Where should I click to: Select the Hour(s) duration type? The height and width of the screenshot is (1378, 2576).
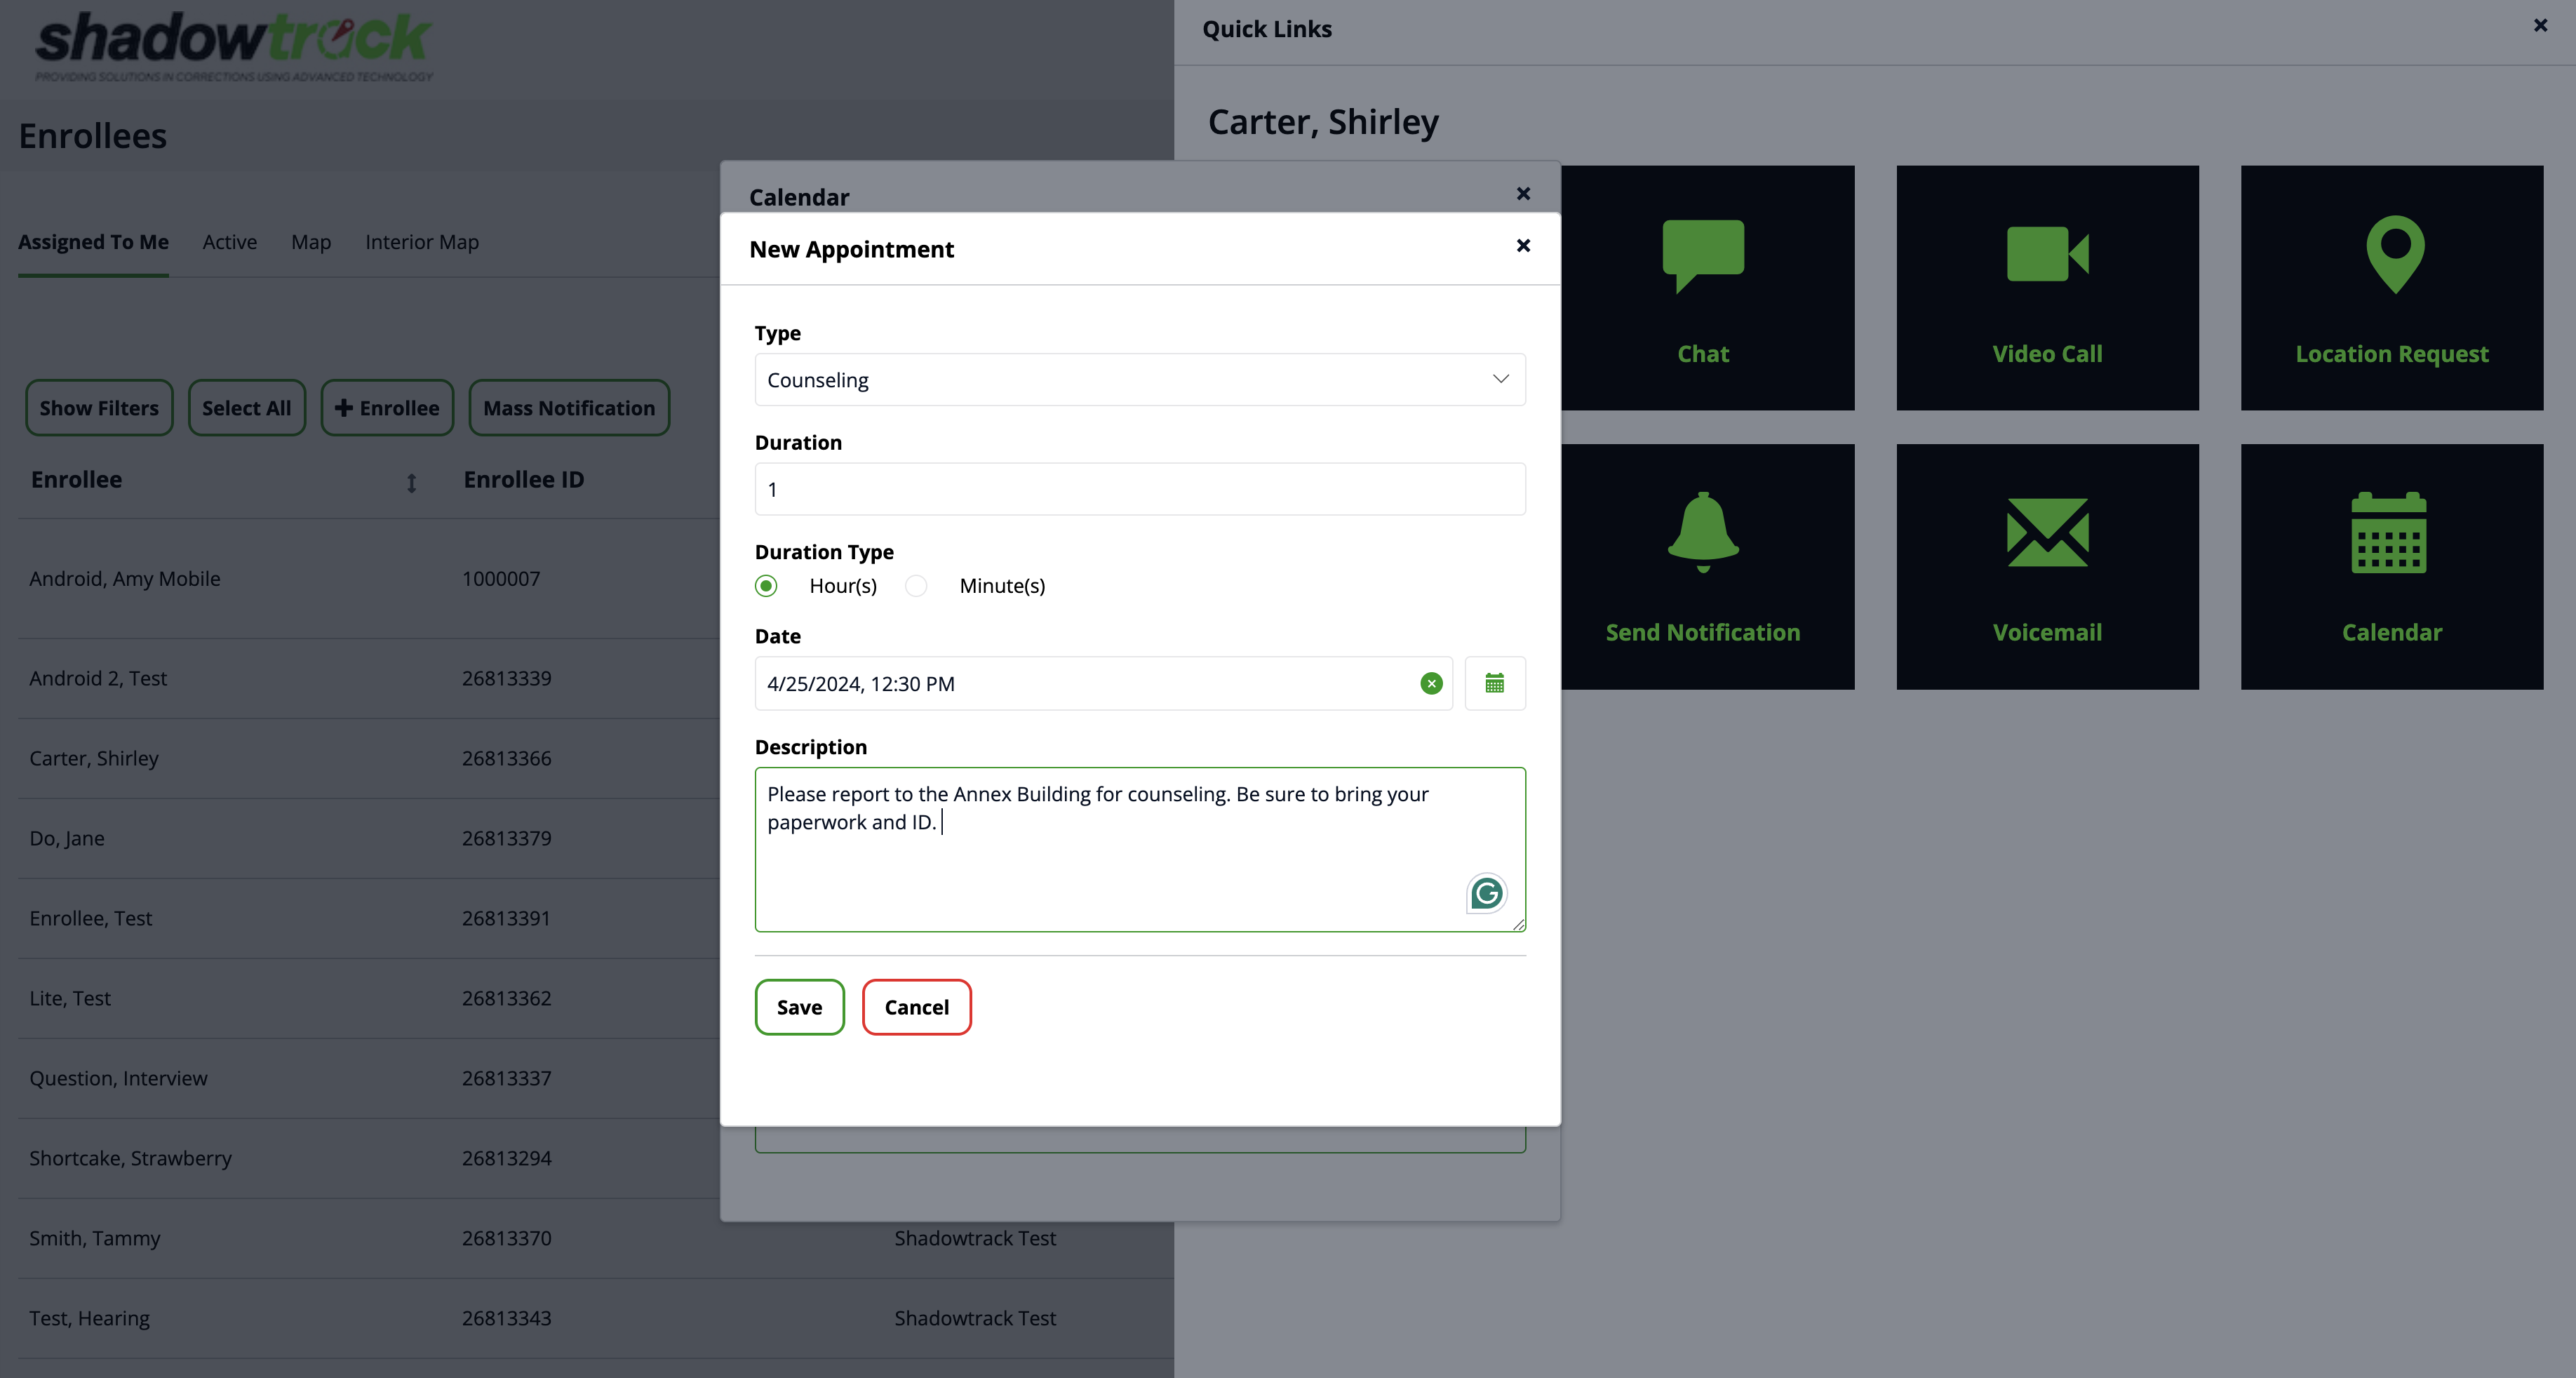tap(767, 586)
